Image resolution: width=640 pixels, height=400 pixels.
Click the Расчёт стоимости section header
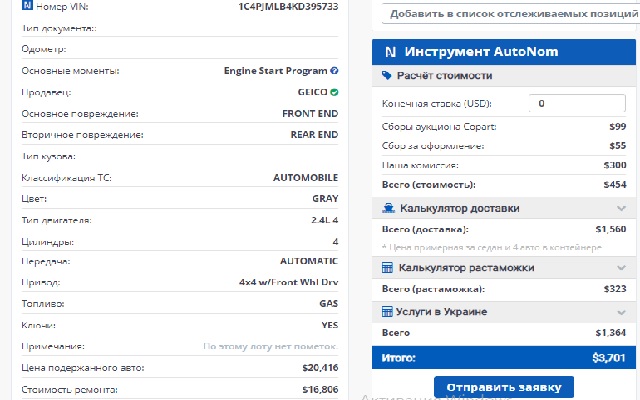504,76
